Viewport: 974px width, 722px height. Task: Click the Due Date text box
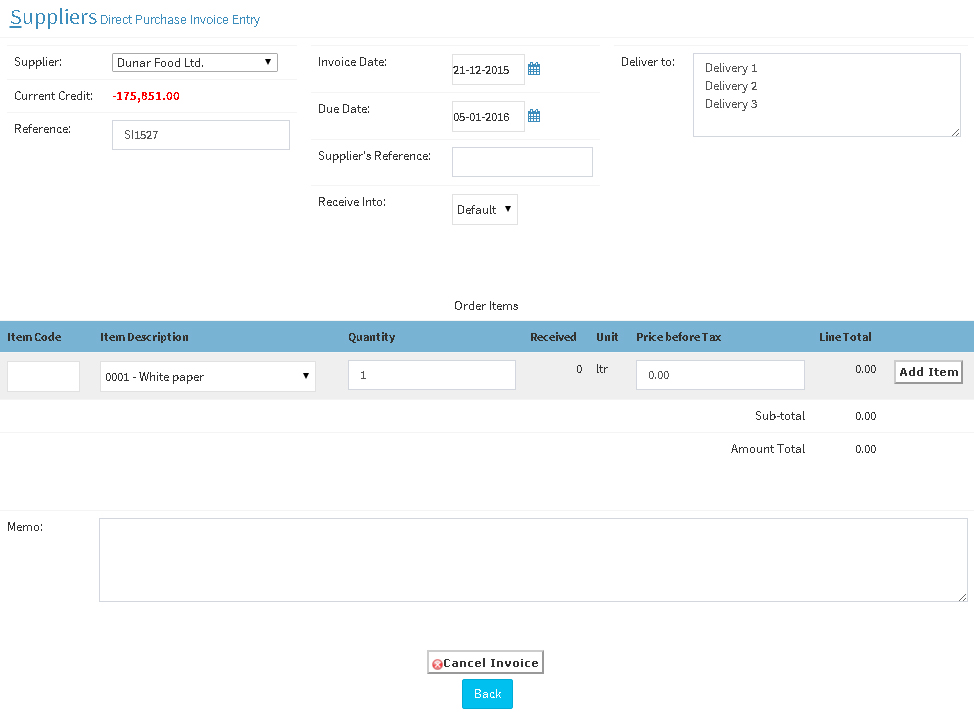487,115
